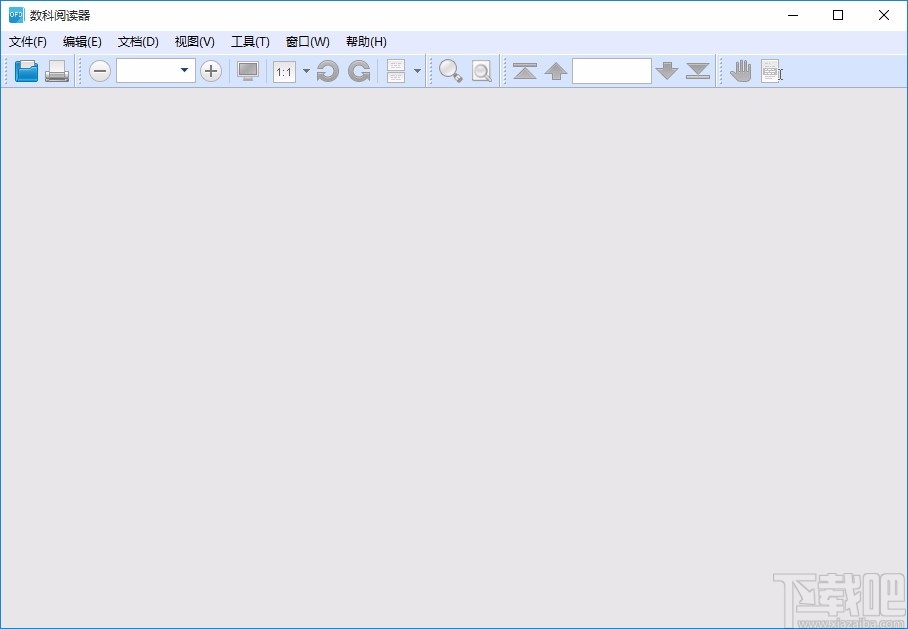Click the 1:1 actual size icon

pyautogui.click(x=284, y=71)
